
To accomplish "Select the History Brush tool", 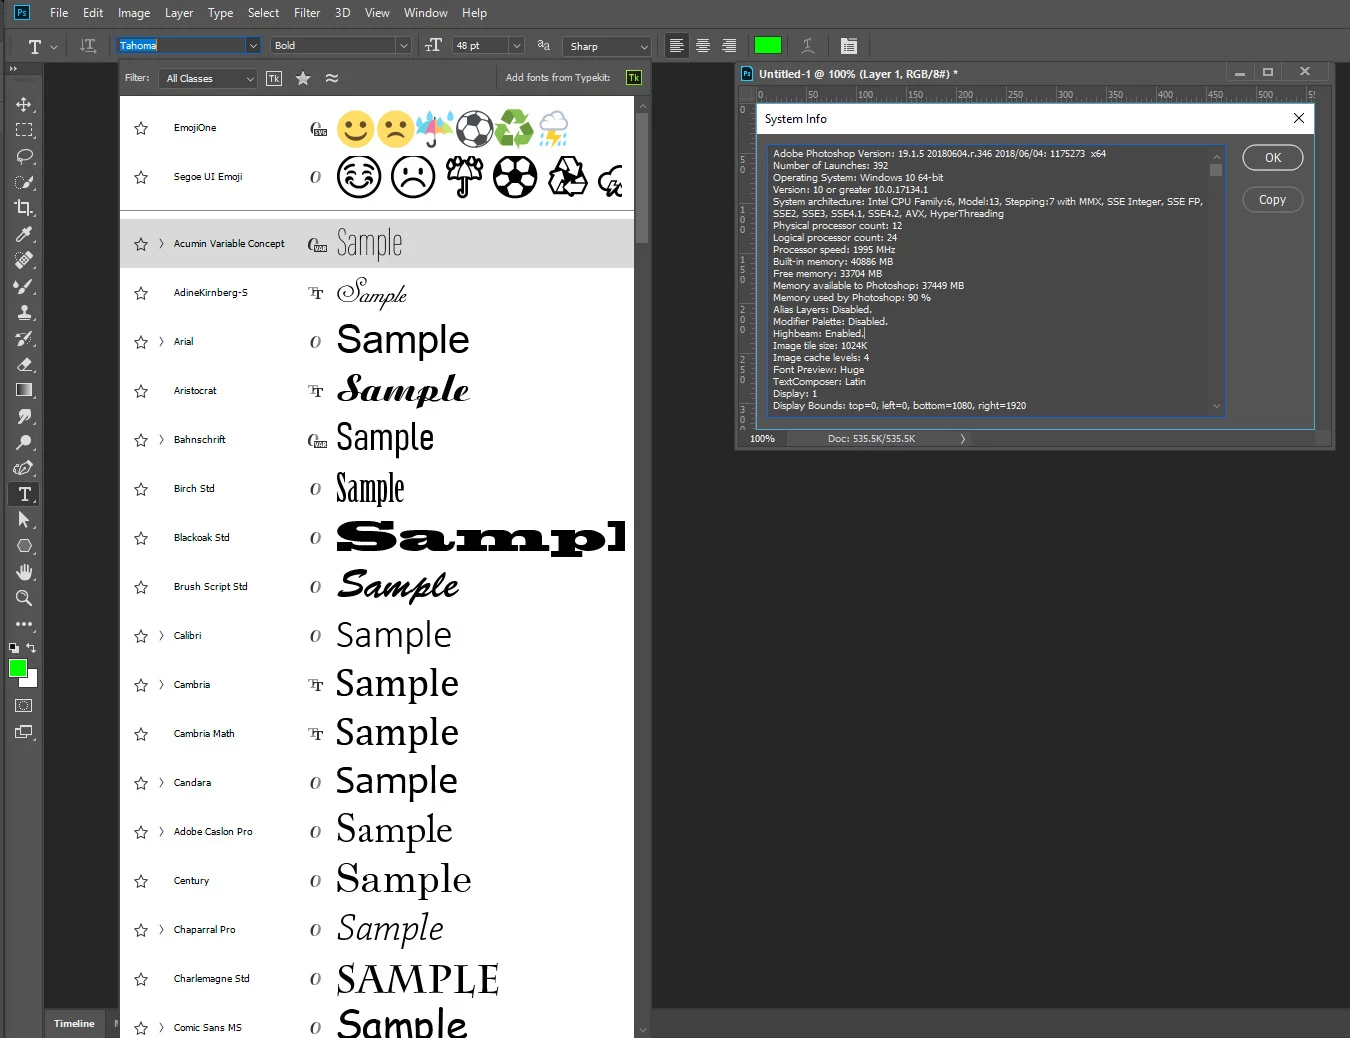I will (24, 338).
